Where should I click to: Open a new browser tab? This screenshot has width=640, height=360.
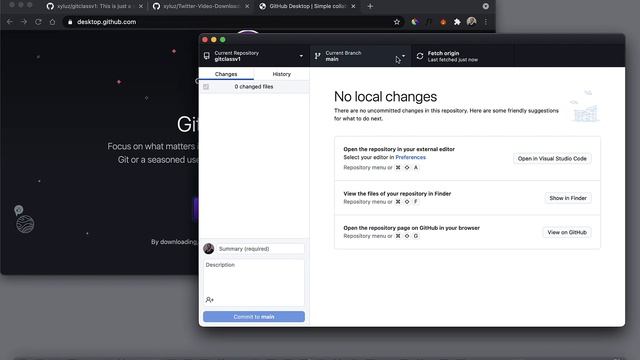pyautogui.click(x=370, y=6)
